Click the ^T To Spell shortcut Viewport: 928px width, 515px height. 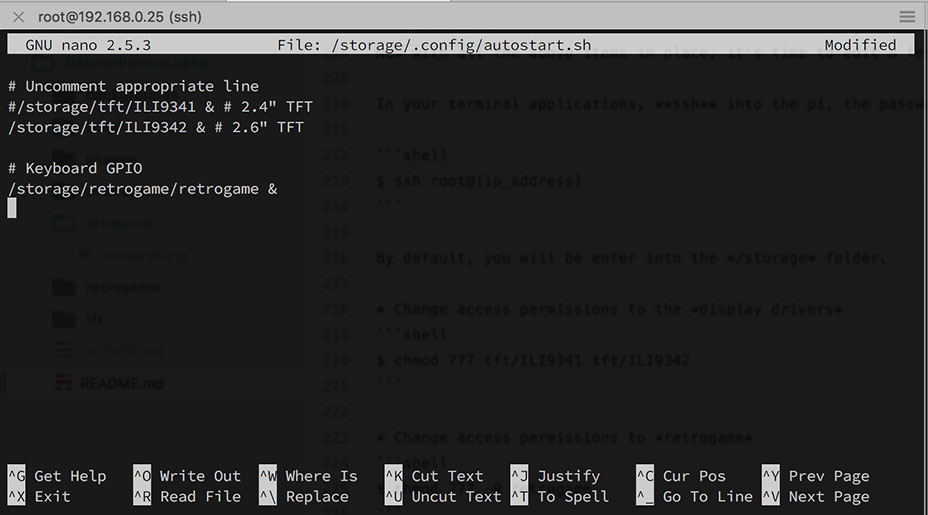click(x=559, y=497)
